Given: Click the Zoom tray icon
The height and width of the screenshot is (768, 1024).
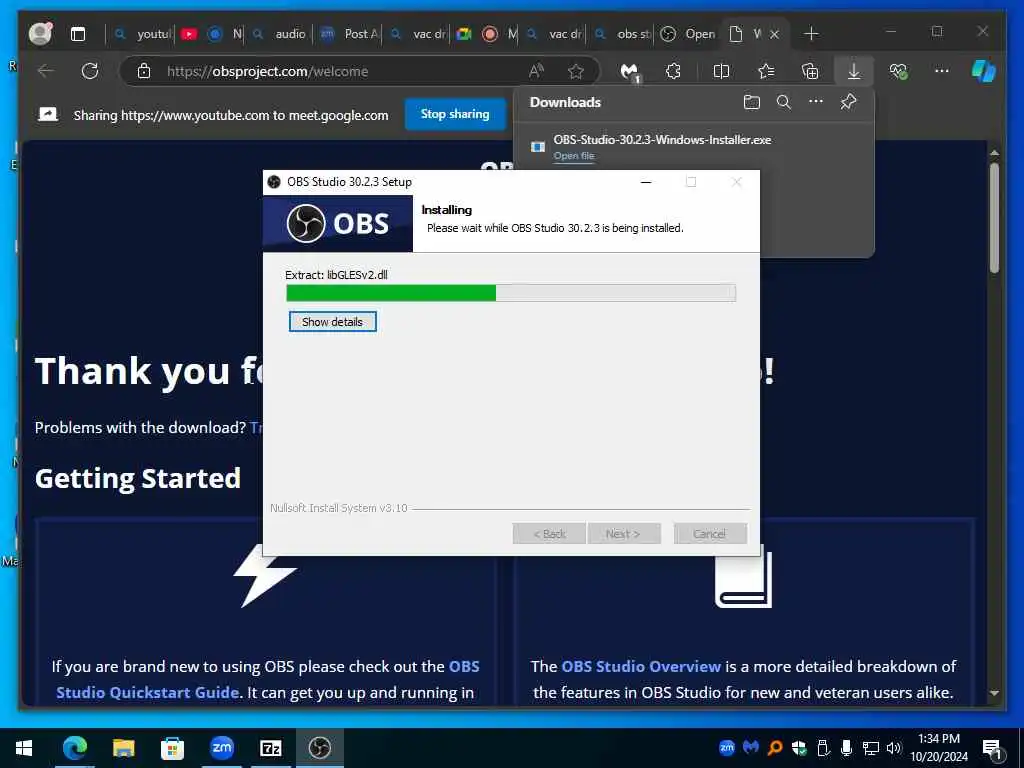Looking at the screenshot, I should (x=726, y=748).
